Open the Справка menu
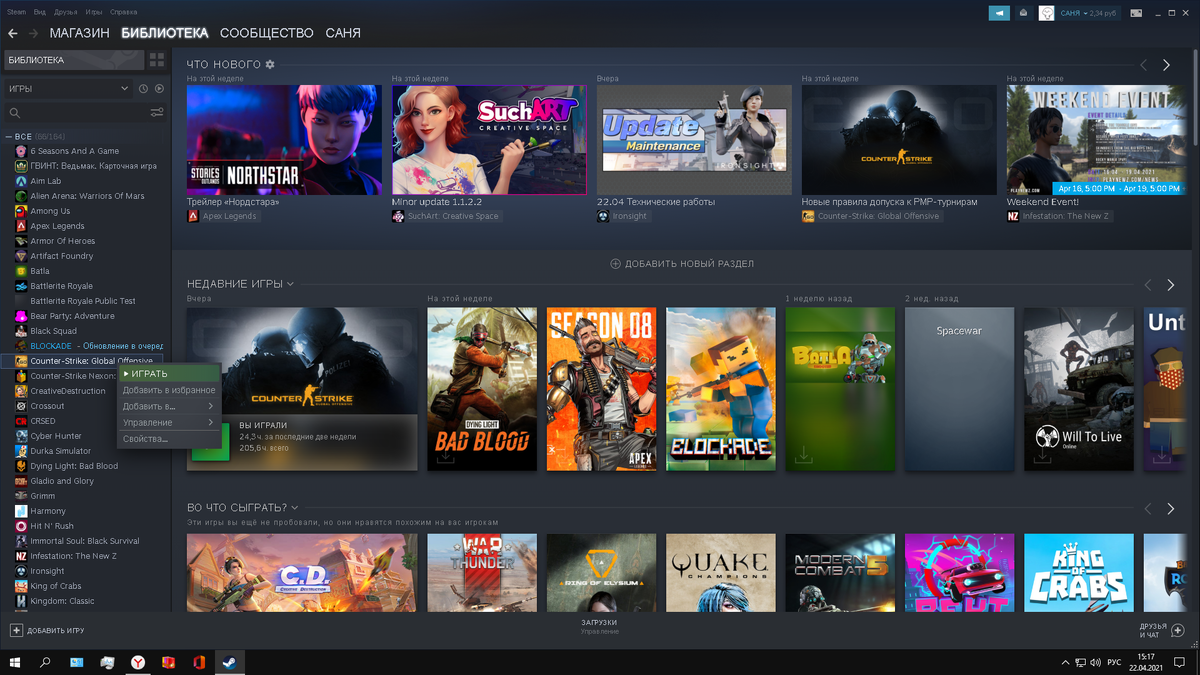The width and height of the screenshot is (1200, 675). 124,12
